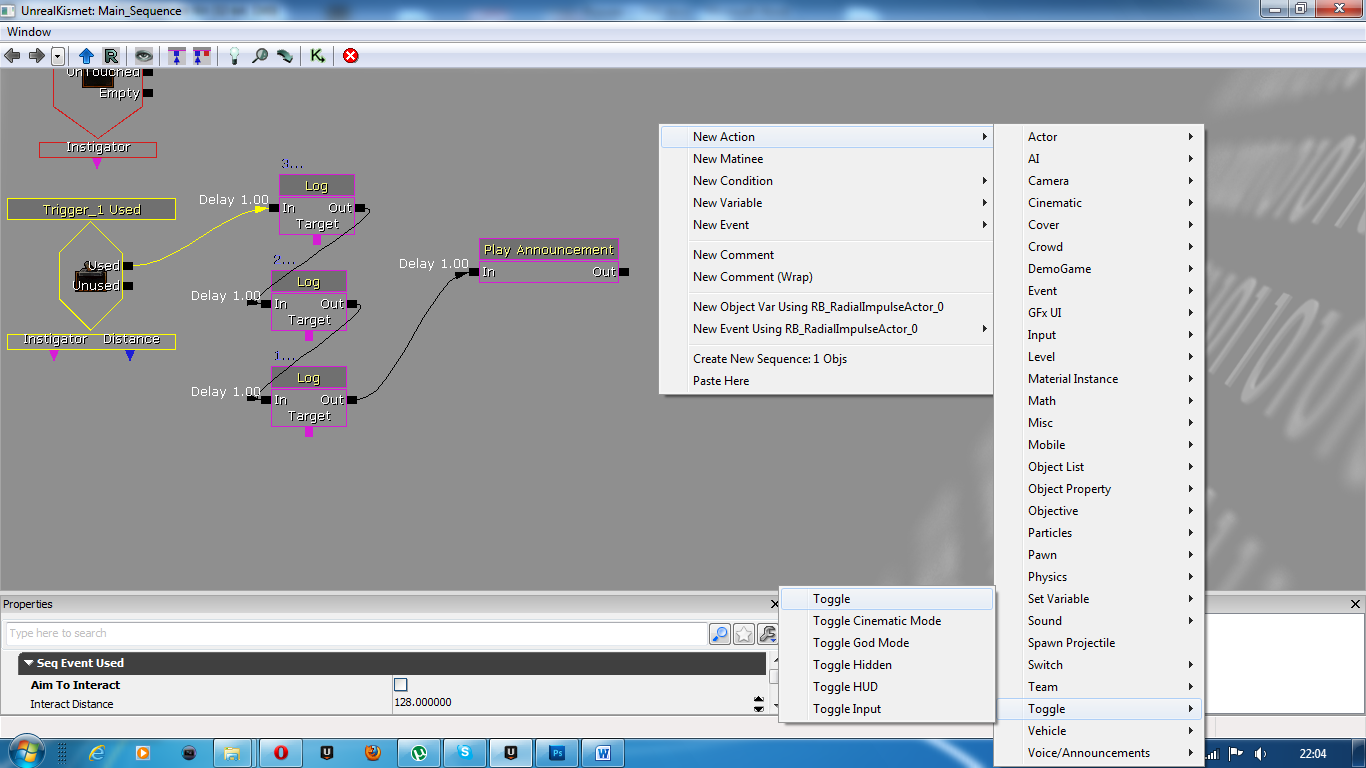Click the red circle X toolbar icon

click(350, 56)
